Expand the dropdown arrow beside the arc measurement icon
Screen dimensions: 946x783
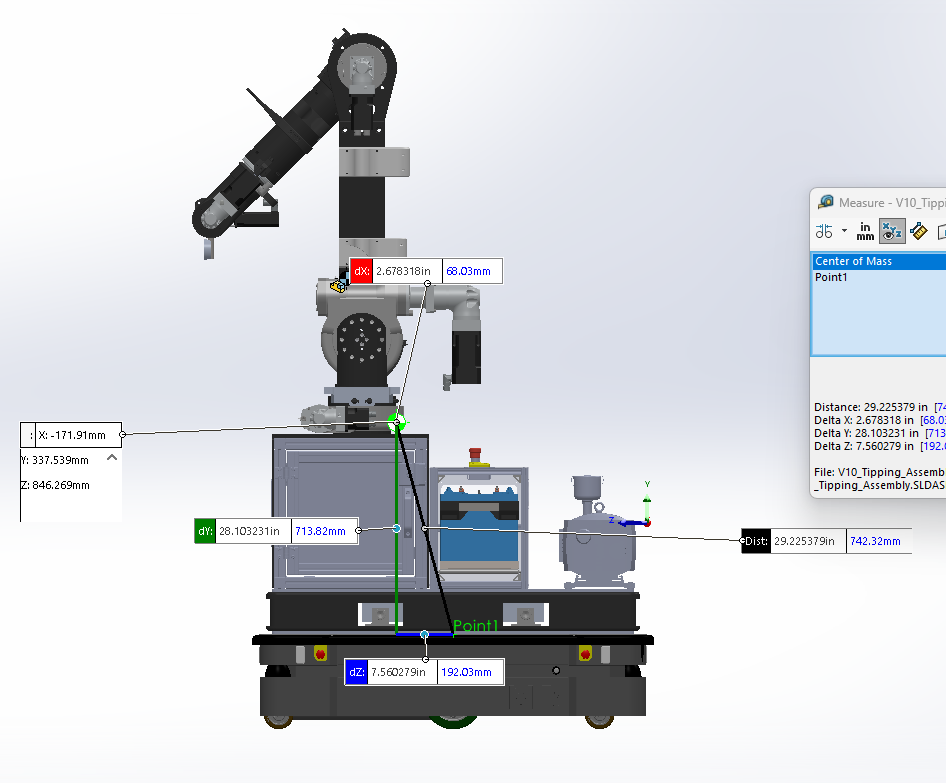coord(845,231)
